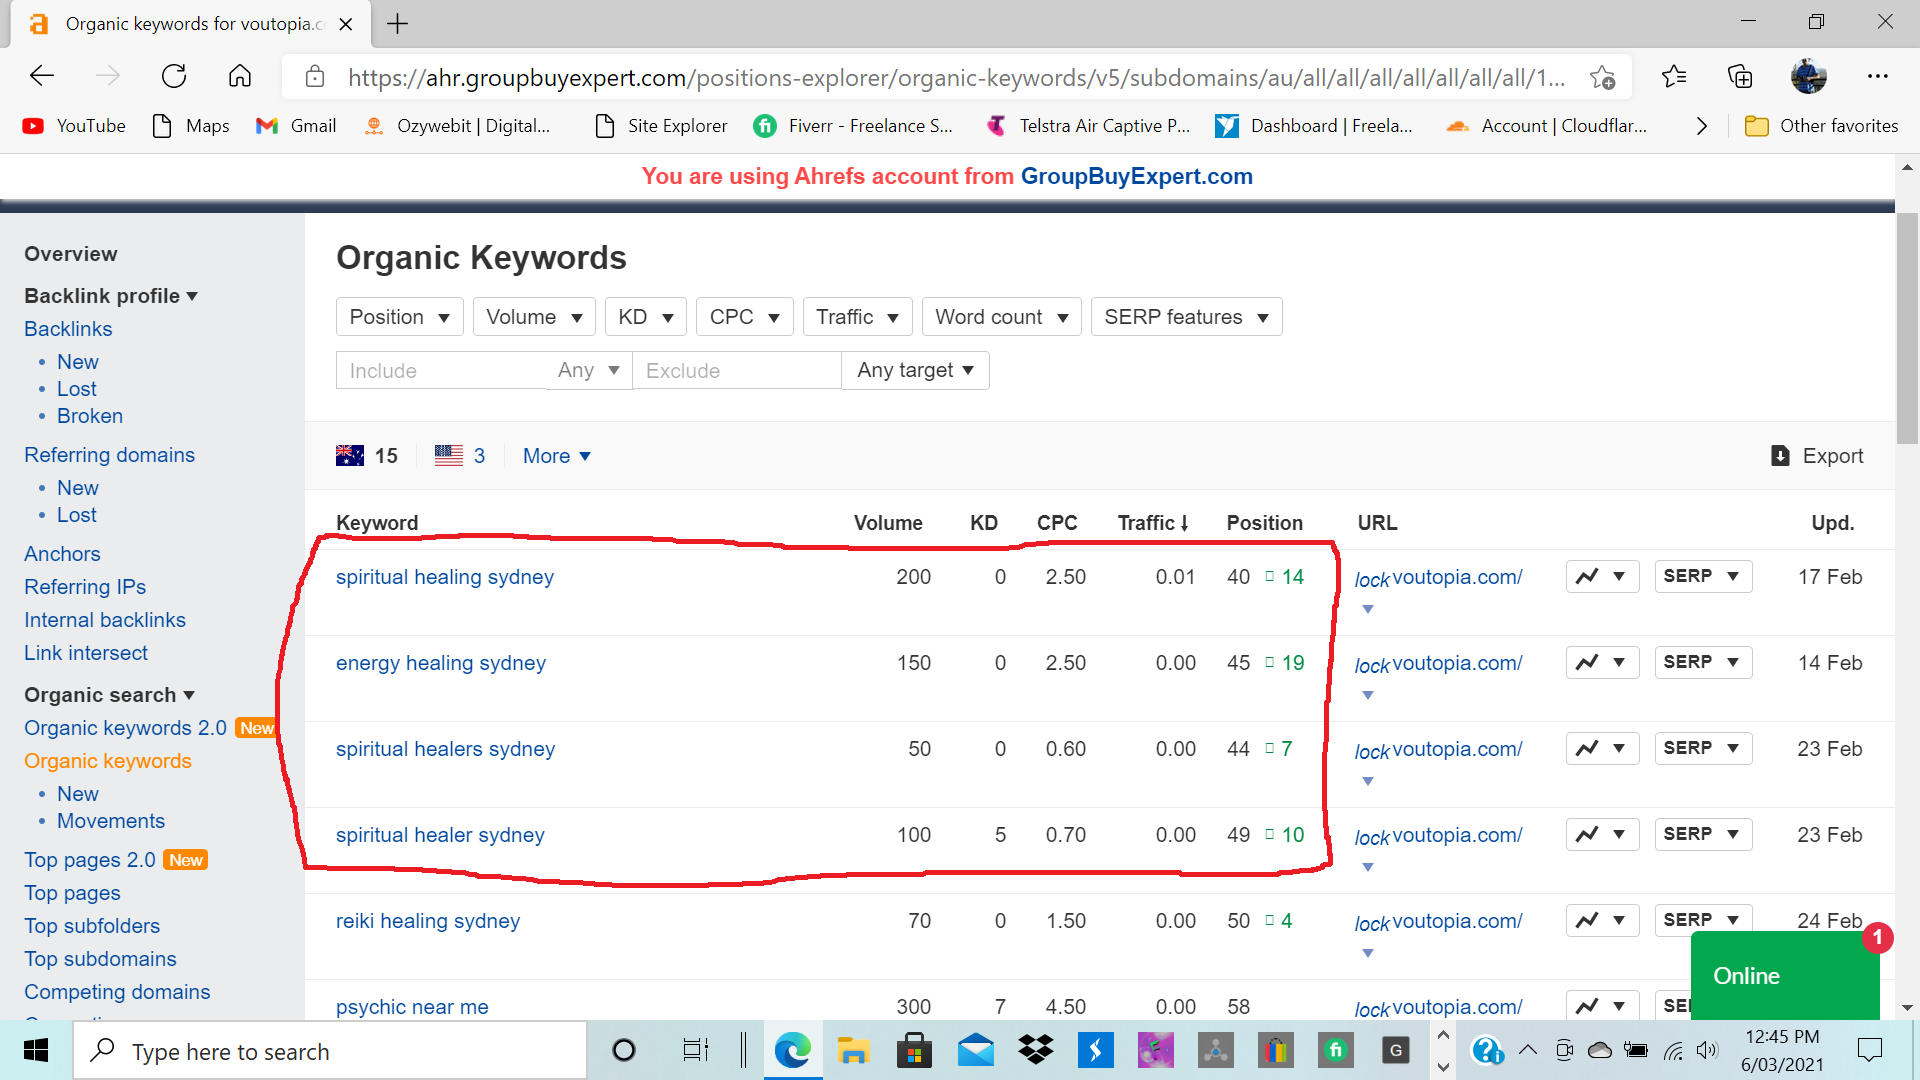The width and height of the screenshot is (1920, 1080).
Task: Select the United States flag filter
Action: (449, 456)
